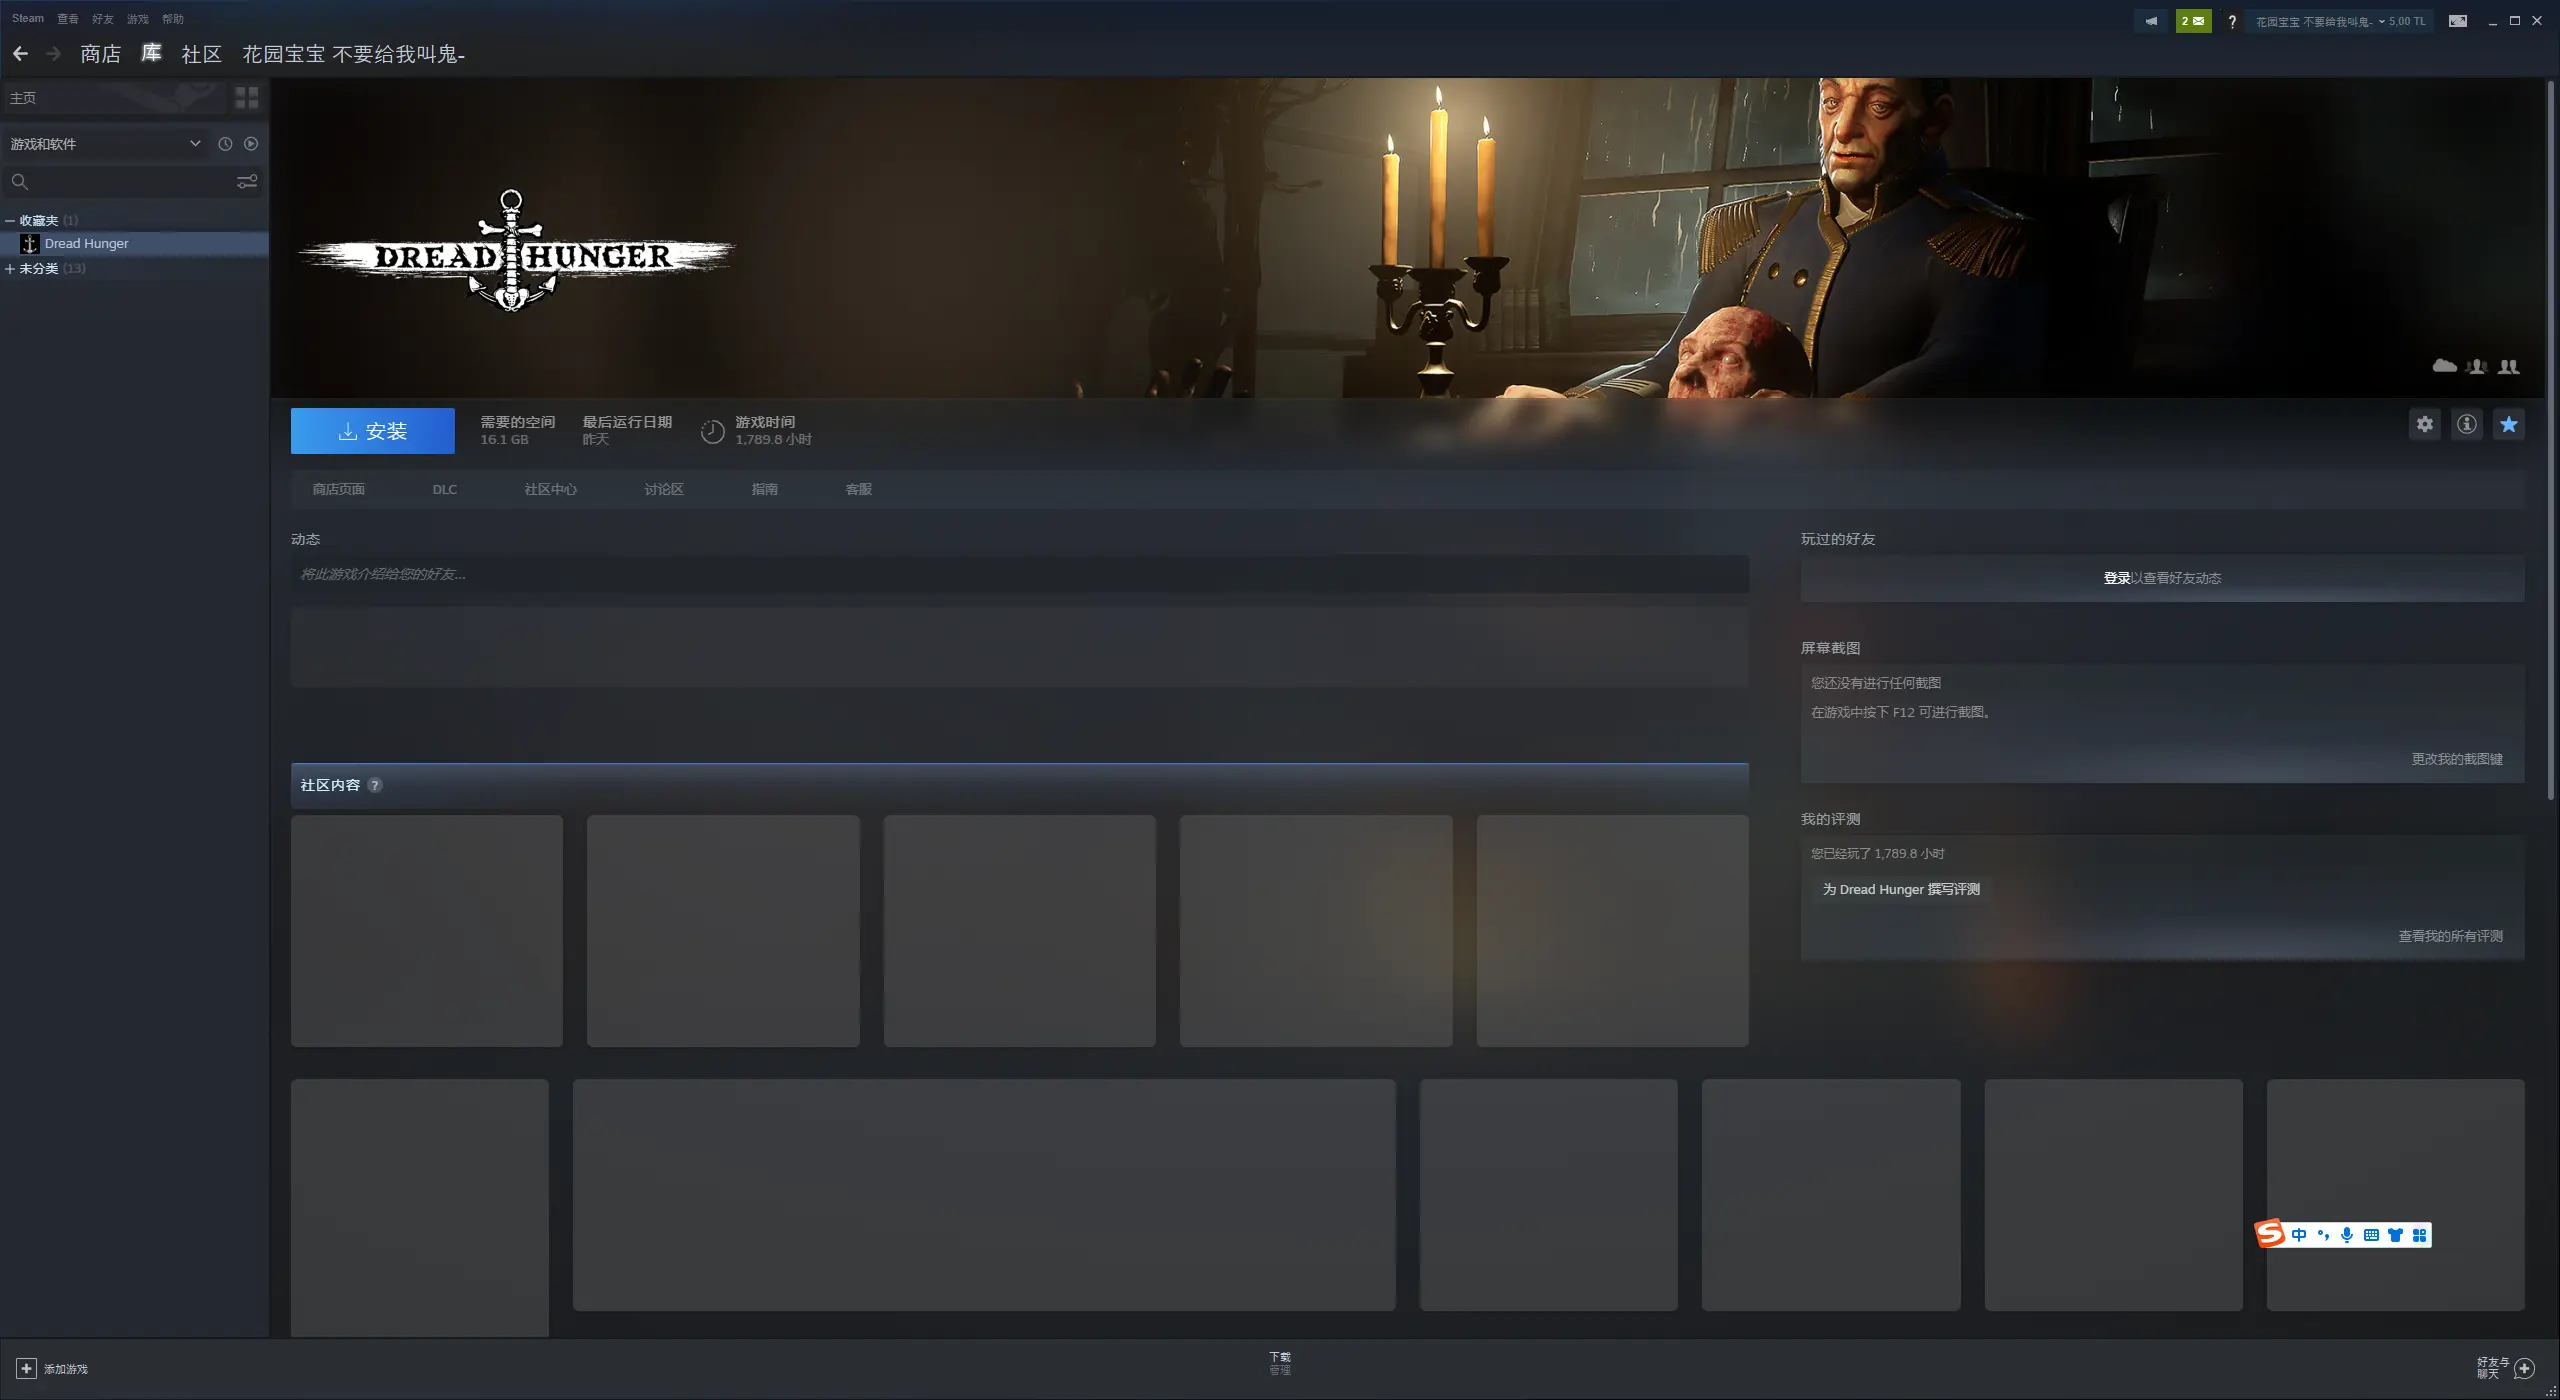Open Sogou toolbox grid icon
The width and height of the screenshot is (2560, 1400).
tap(2419, 1235)
